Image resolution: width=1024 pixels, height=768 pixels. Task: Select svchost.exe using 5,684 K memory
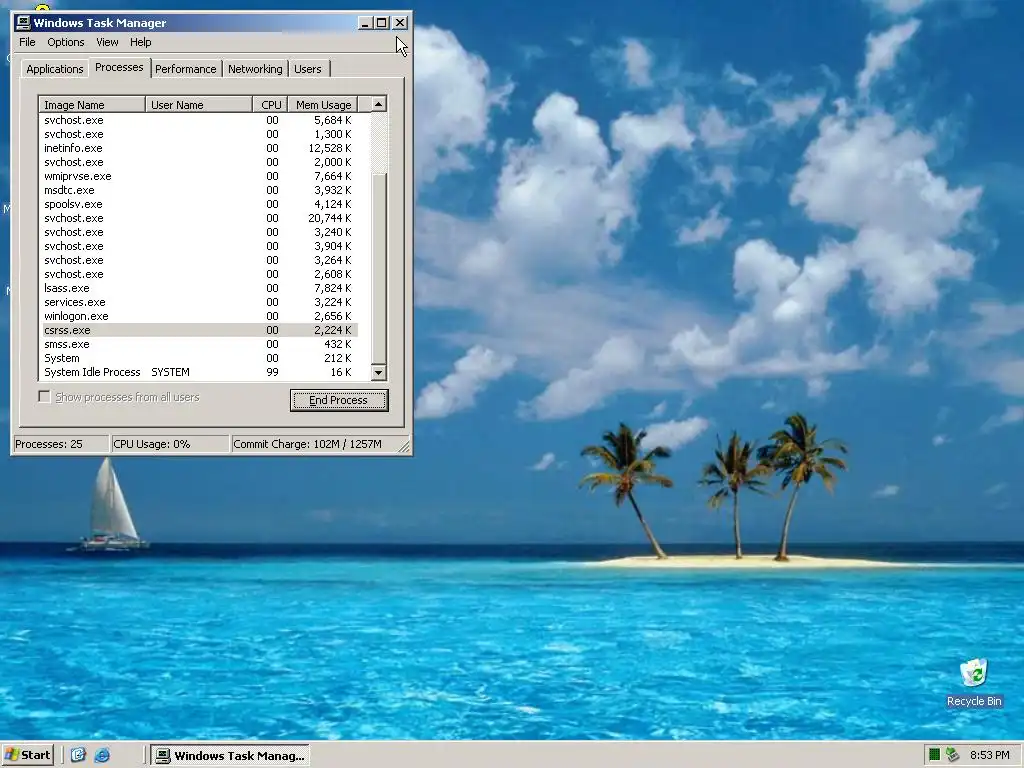coord(199,120)
